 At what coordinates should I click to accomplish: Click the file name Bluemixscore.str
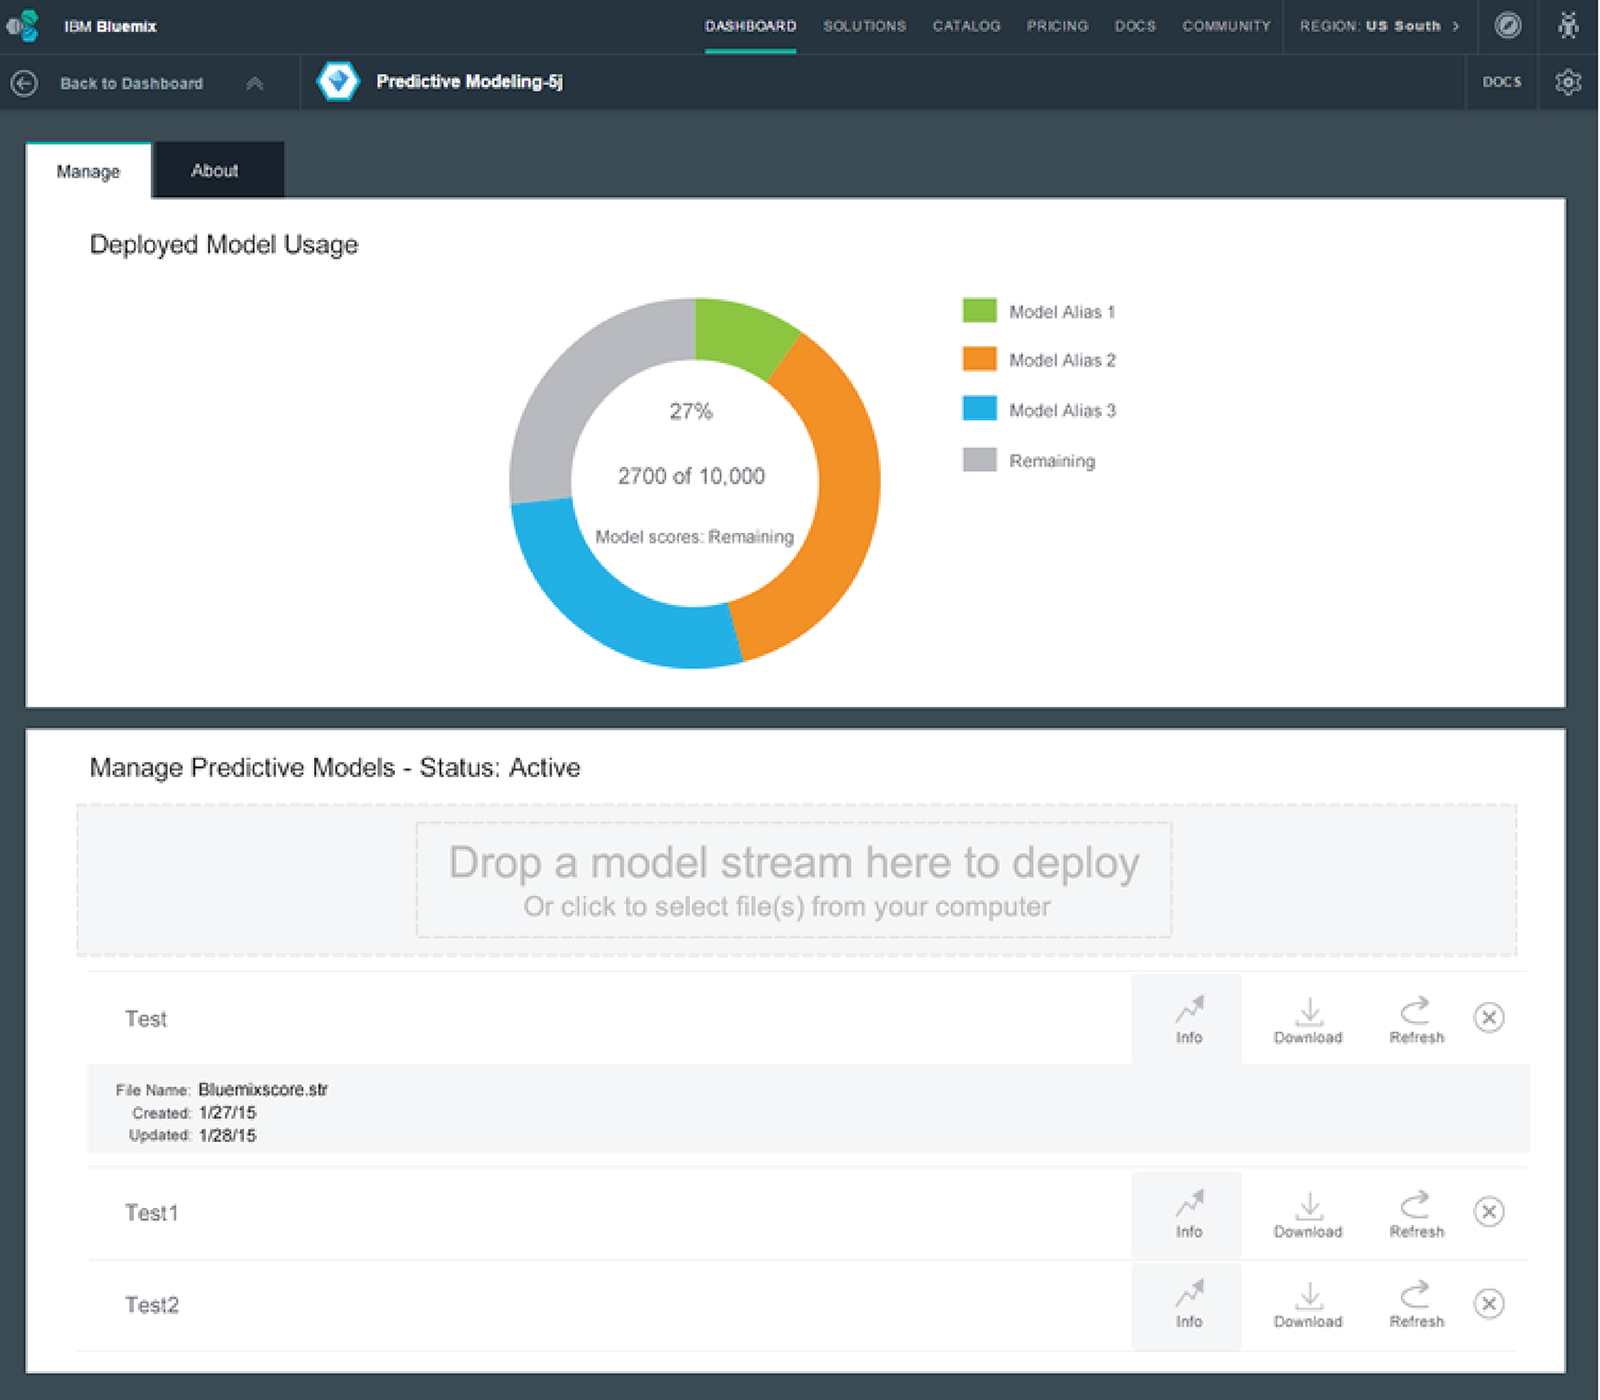(x=263, y=1090)
